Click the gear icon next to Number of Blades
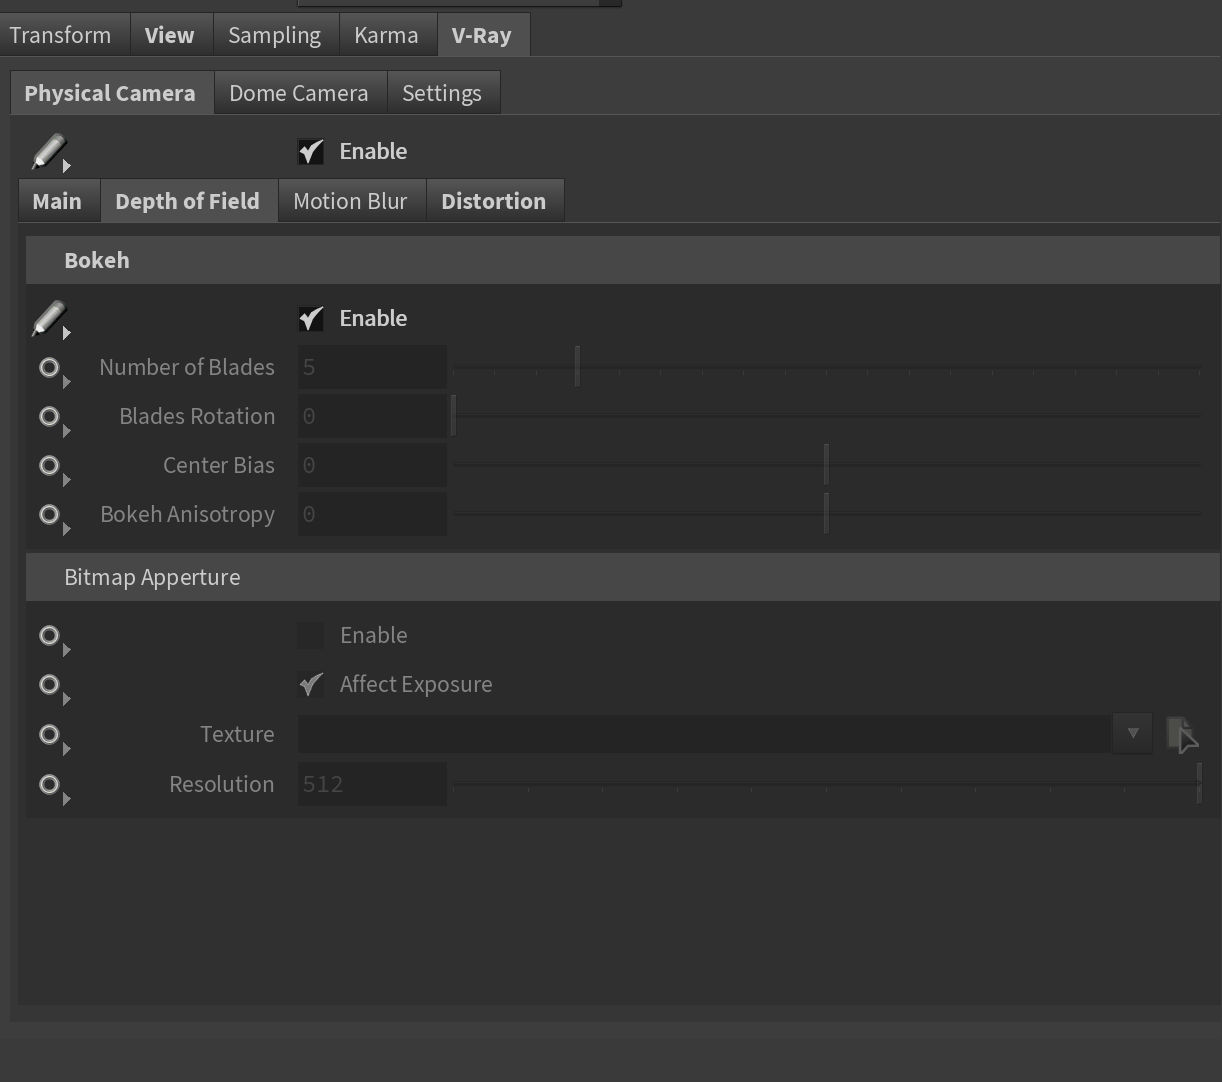 49,368
